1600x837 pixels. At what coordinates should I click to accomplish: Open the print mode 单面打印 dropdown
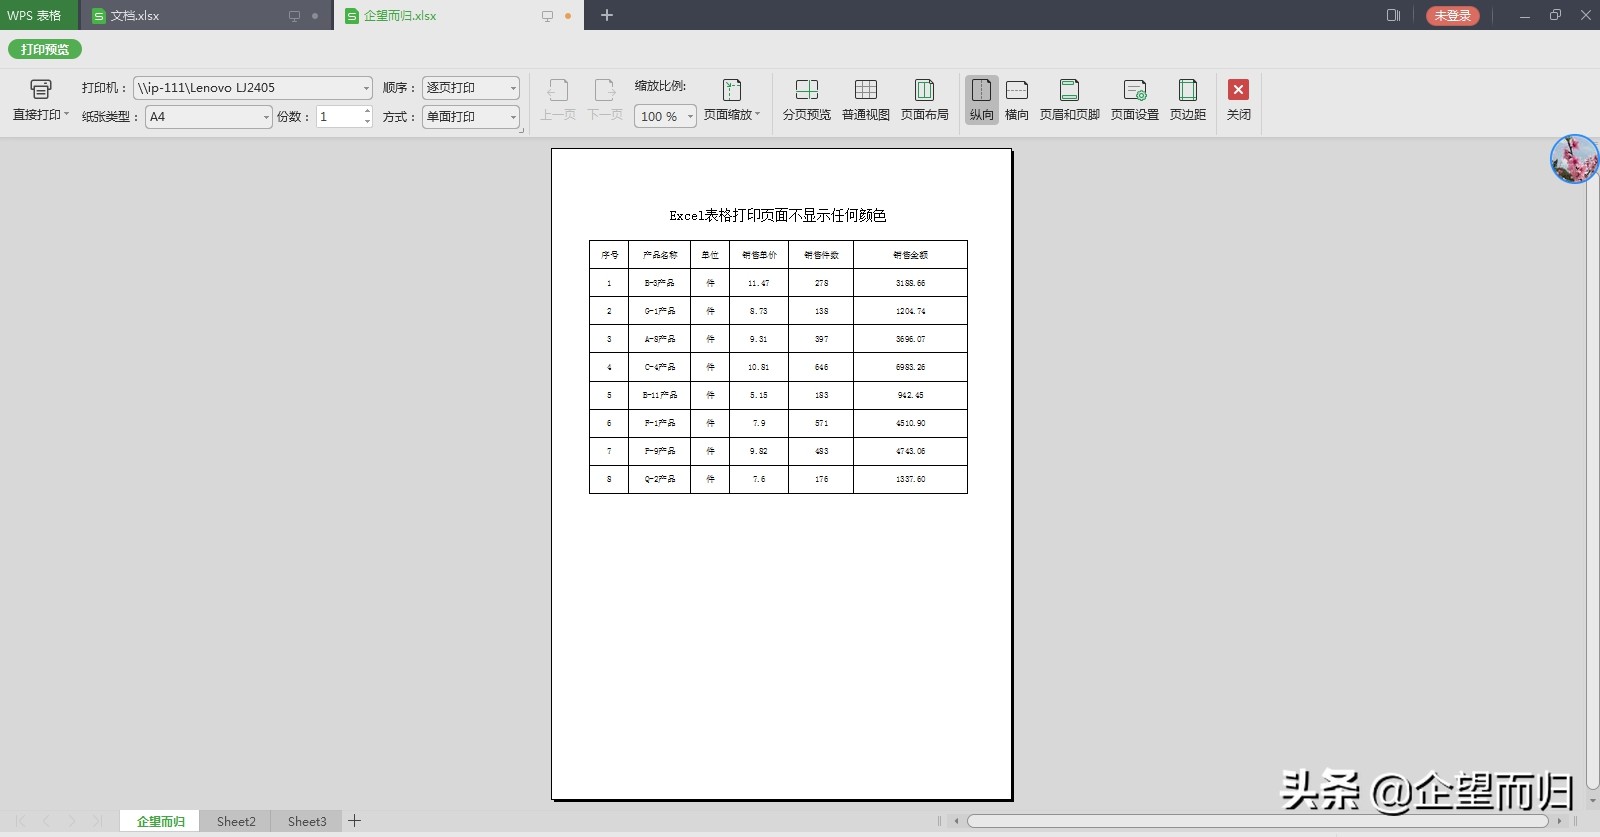click(x=470, y=117)
